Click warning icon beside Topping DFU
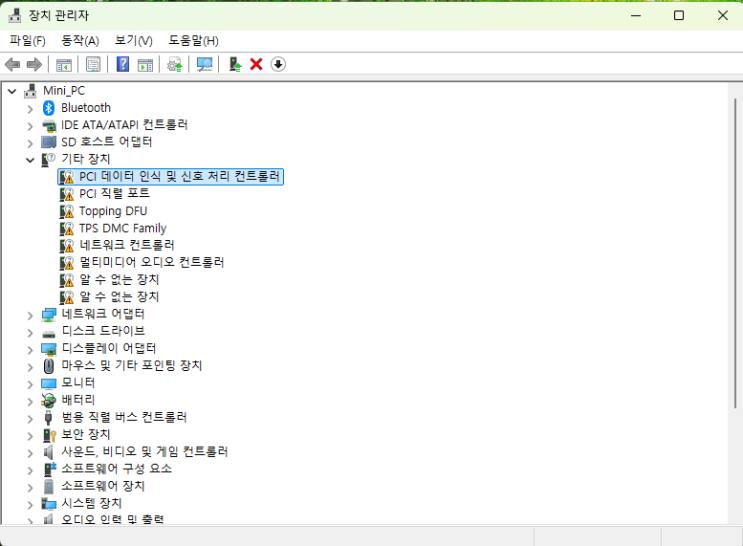This screenshot has height=546, width=743. tap(67, 211)
